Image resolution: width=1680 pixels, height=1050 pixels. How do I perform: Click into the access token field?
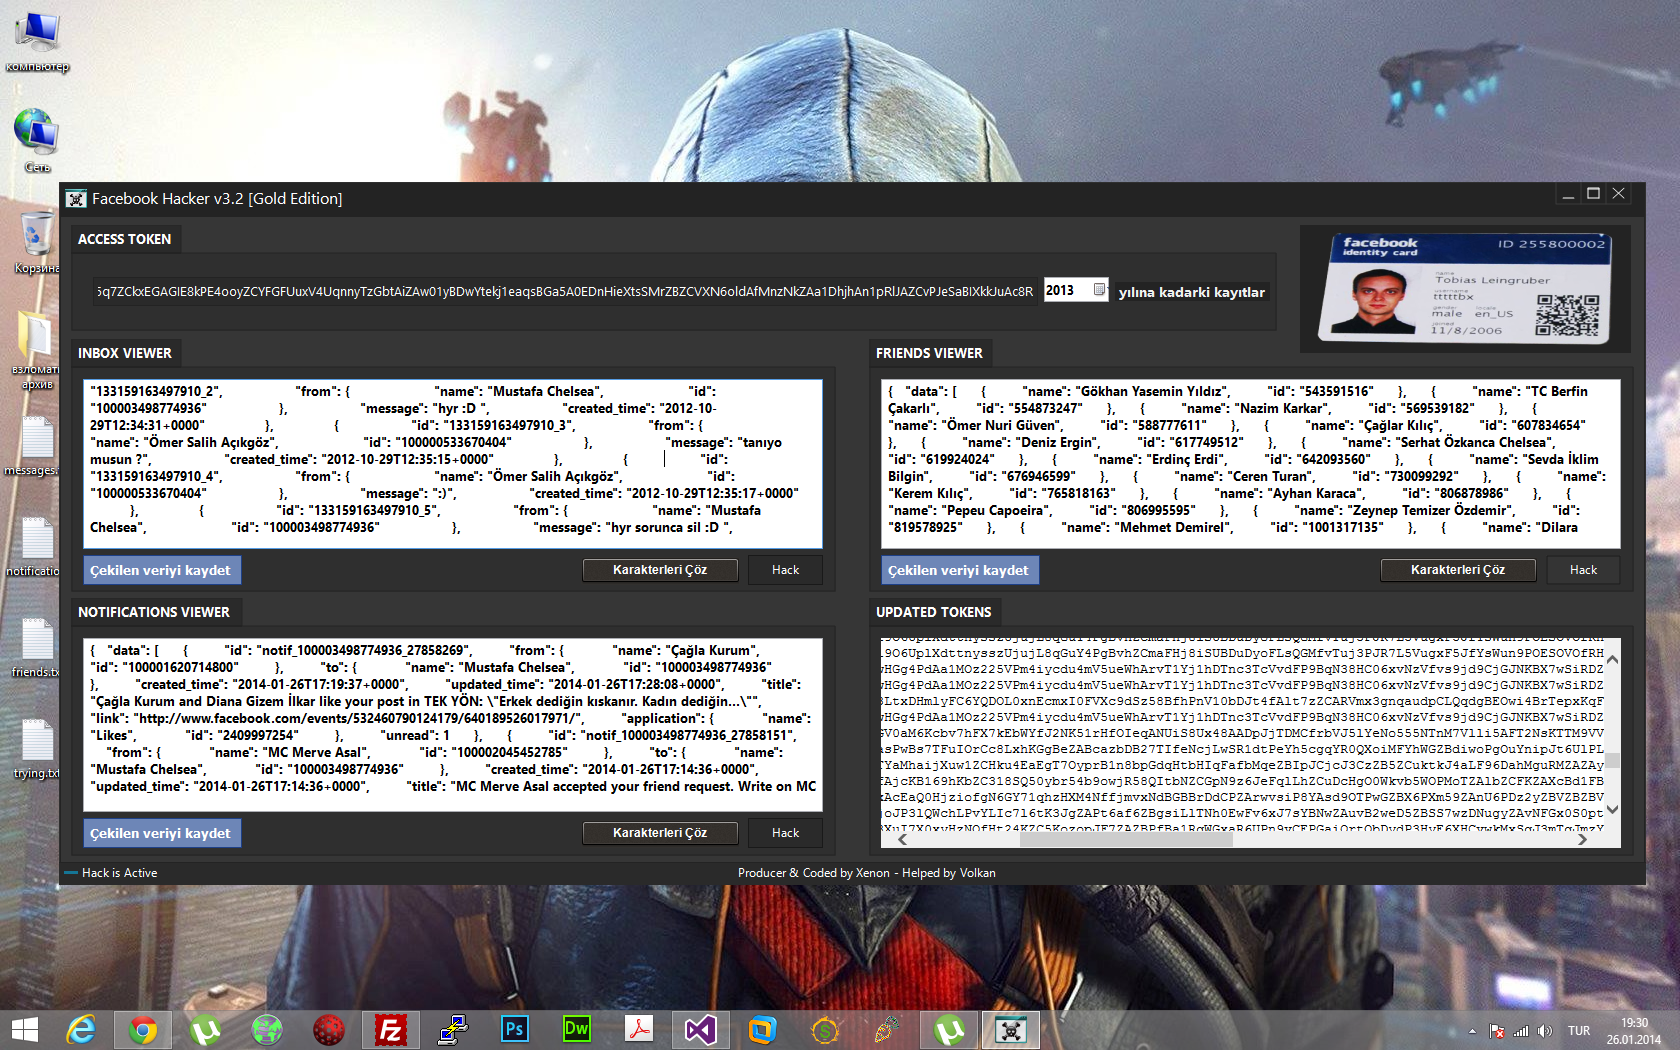coord(565,291)
